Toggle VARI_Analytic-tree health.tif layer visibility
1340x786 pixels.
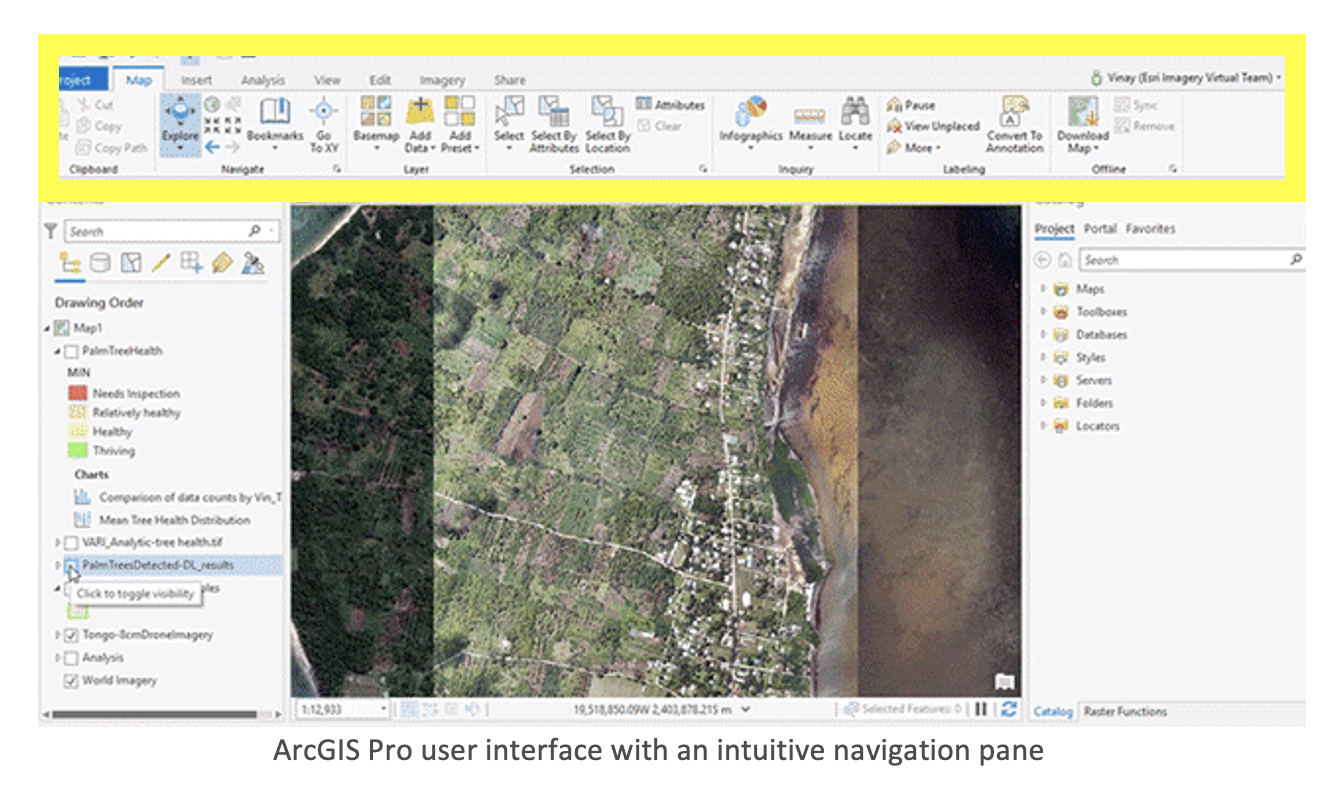pyautogui.click(x=71, y=542)
